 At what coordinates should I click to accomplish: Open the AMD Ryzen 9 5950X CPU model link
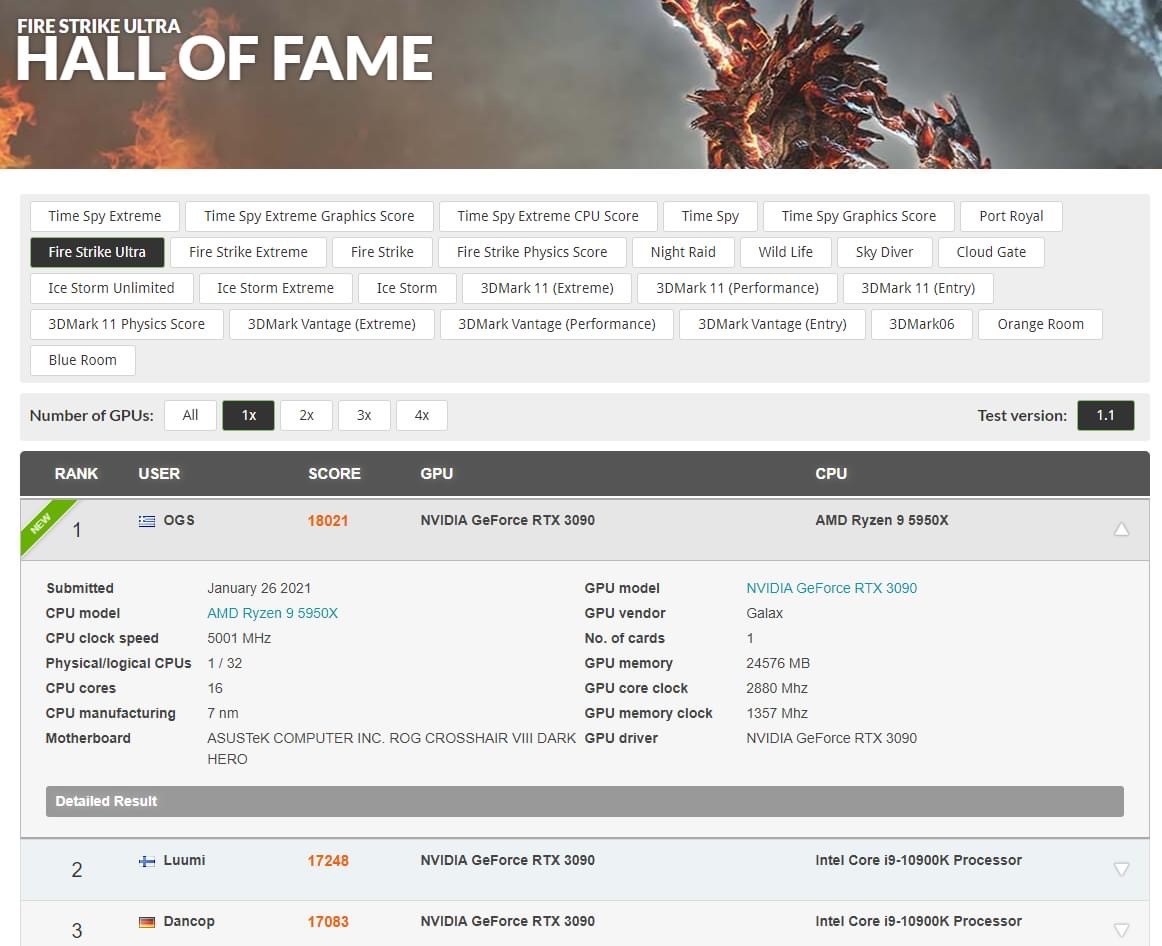273,613
